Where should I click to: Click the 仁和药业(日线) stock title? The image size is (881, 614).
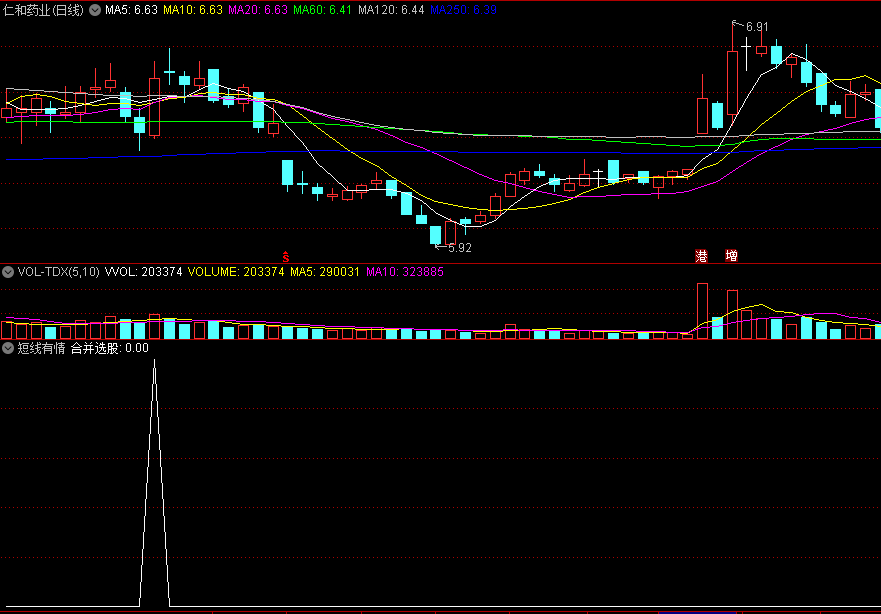pyautogui.click(x=43, y=10)
